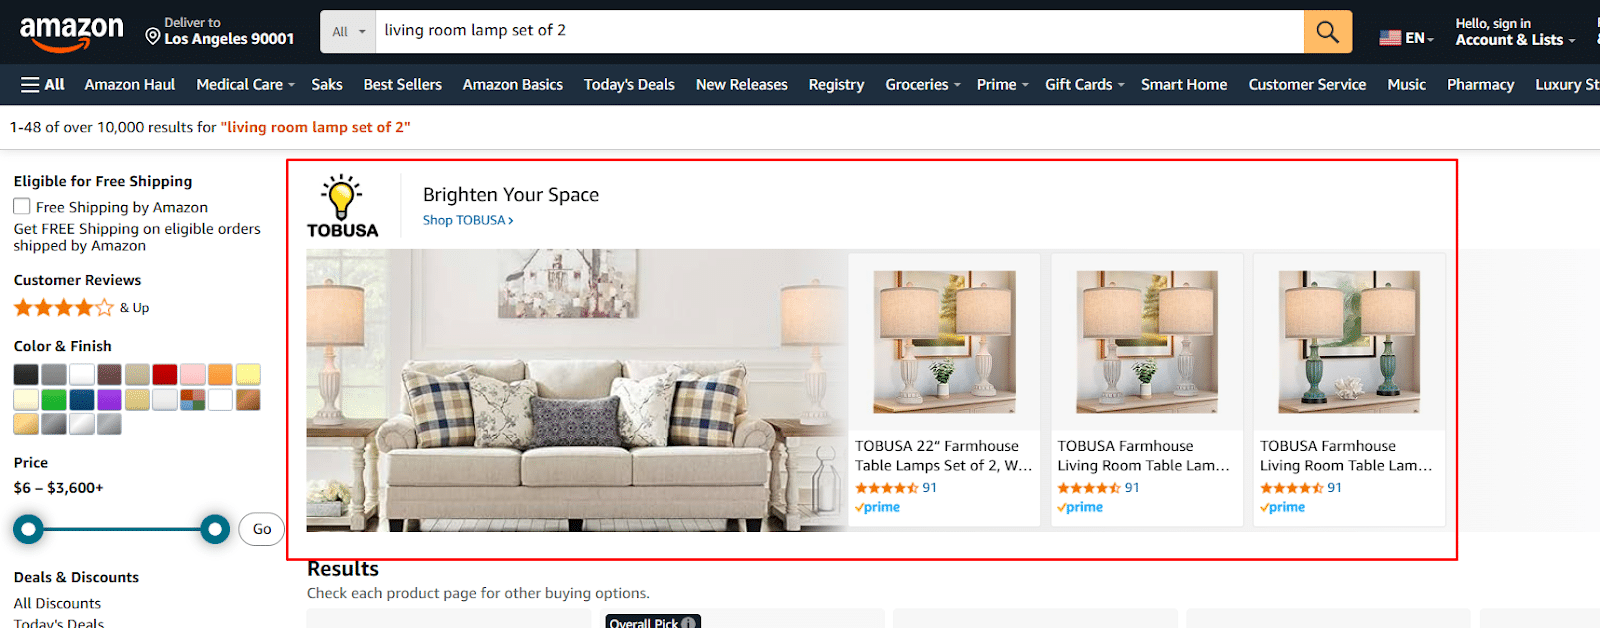
Task: Click the Overall Pick info icon
Action: (x=688, y=623)
